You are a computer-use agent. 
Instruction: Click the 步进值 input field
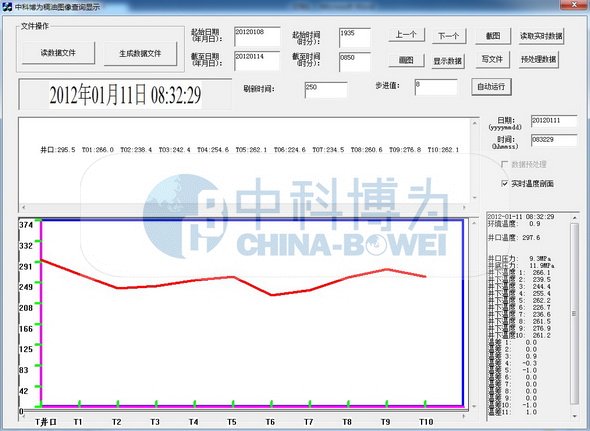click(436, 87)
